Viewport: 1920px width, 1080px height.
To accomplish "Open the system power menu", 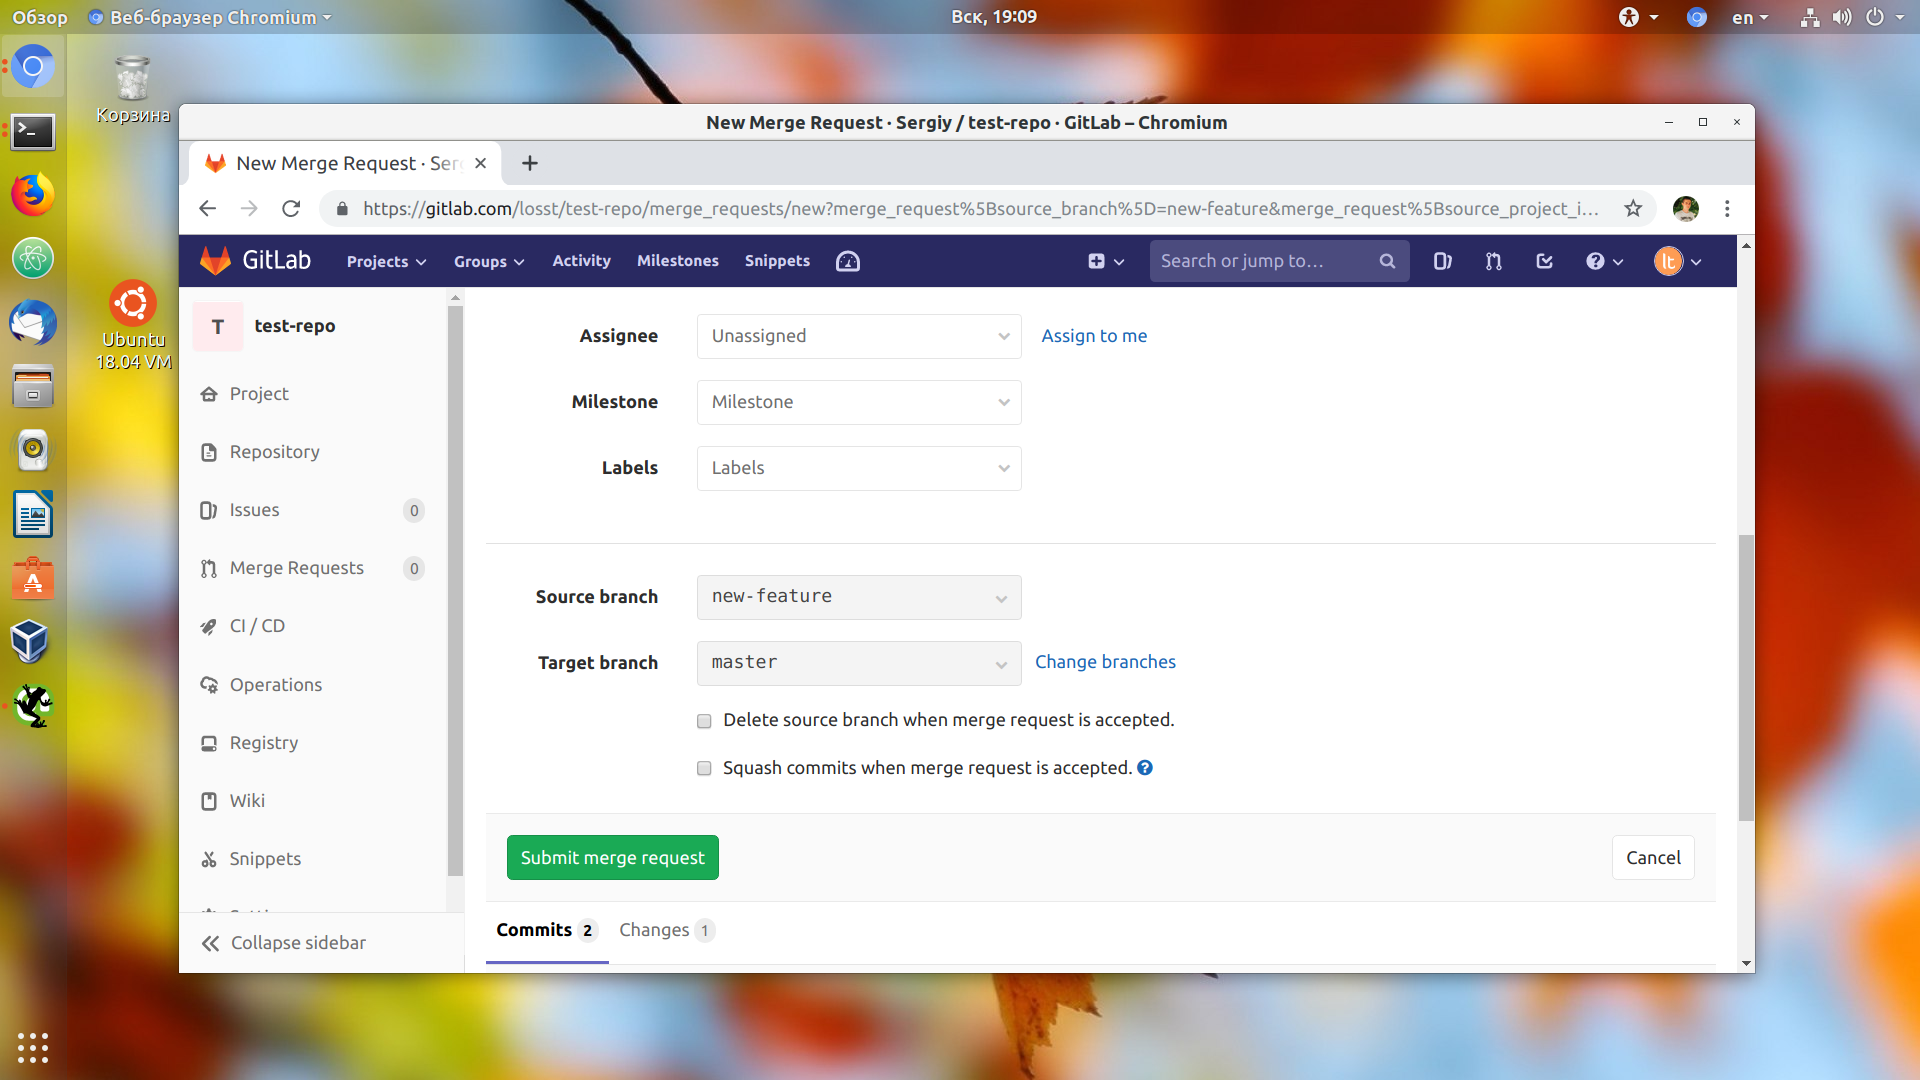I will point(1885,17).
